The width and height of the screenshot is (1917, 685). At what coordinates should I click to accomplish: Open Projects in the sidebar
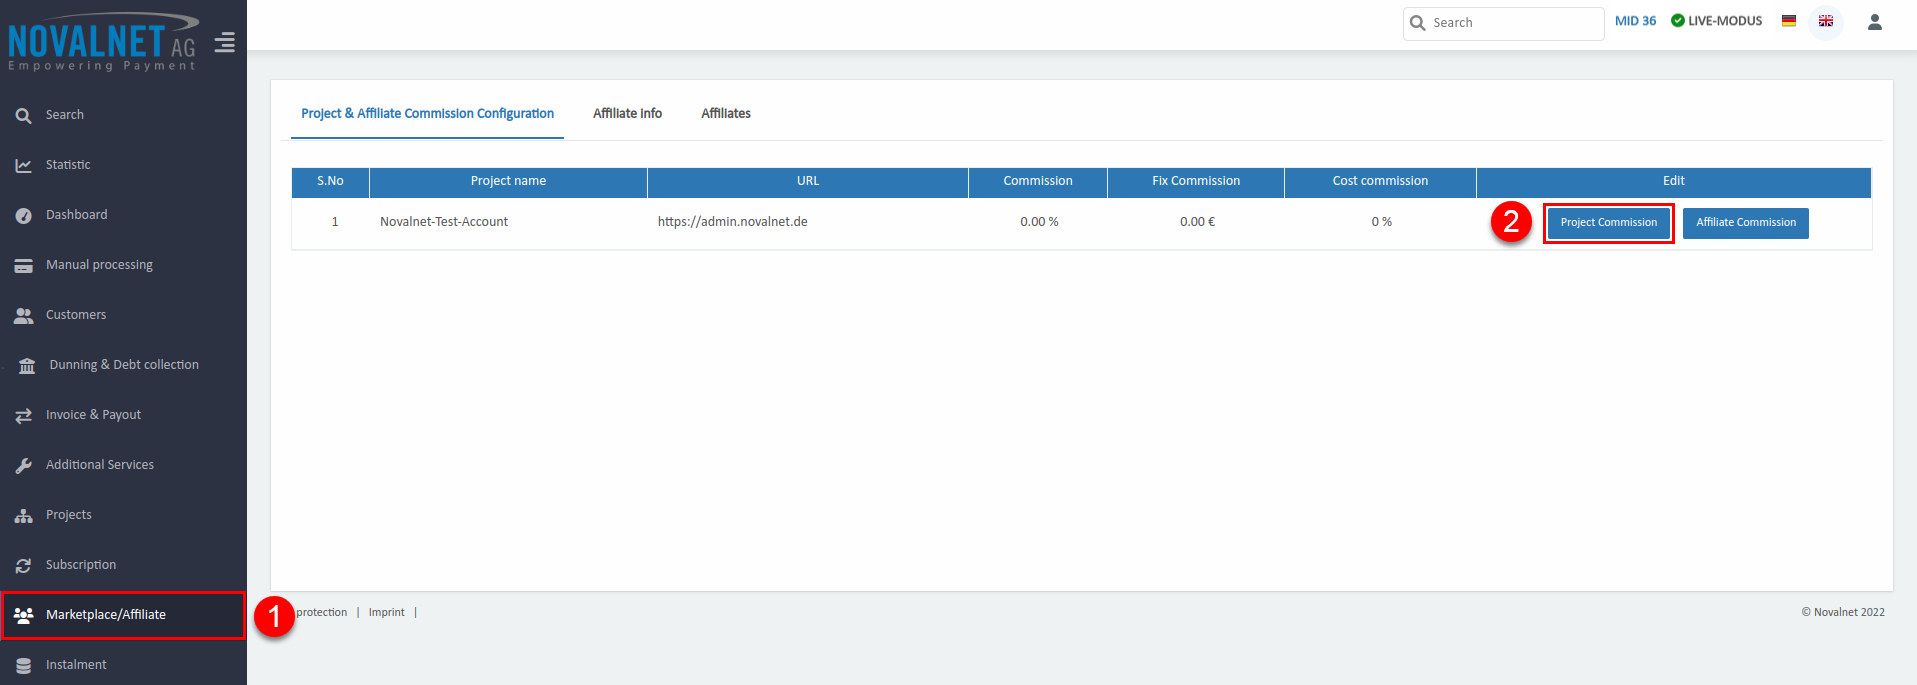click(68, 515)
